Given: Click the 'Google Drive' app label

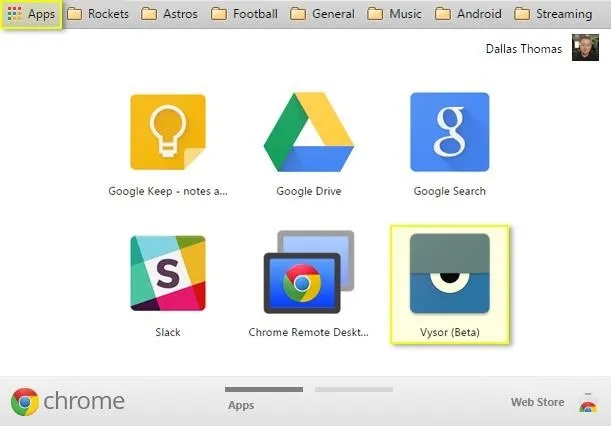Looking at the screenshot, I should (x=309, y=191).
